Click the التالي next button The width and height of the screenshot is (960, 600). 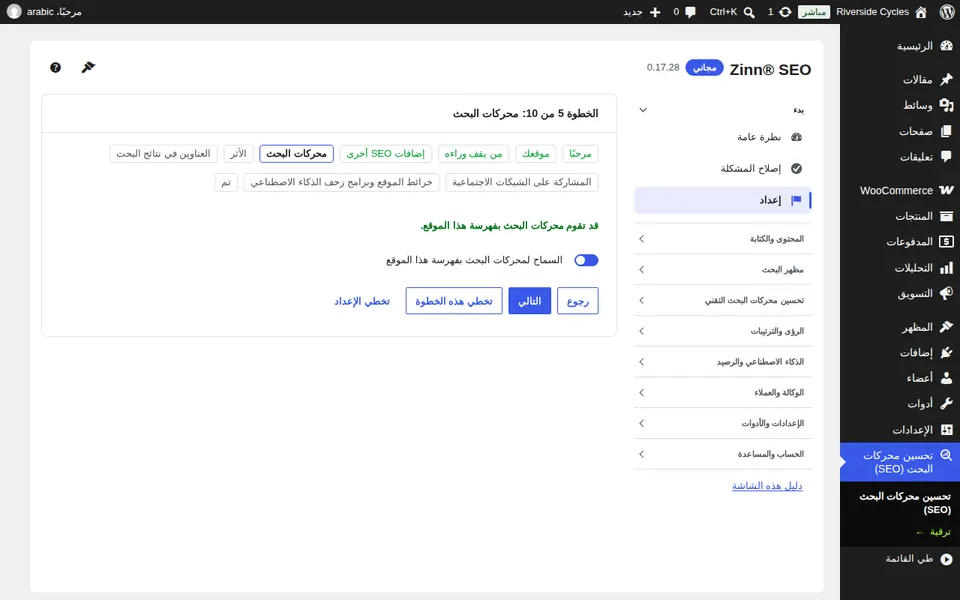point(530,301)
